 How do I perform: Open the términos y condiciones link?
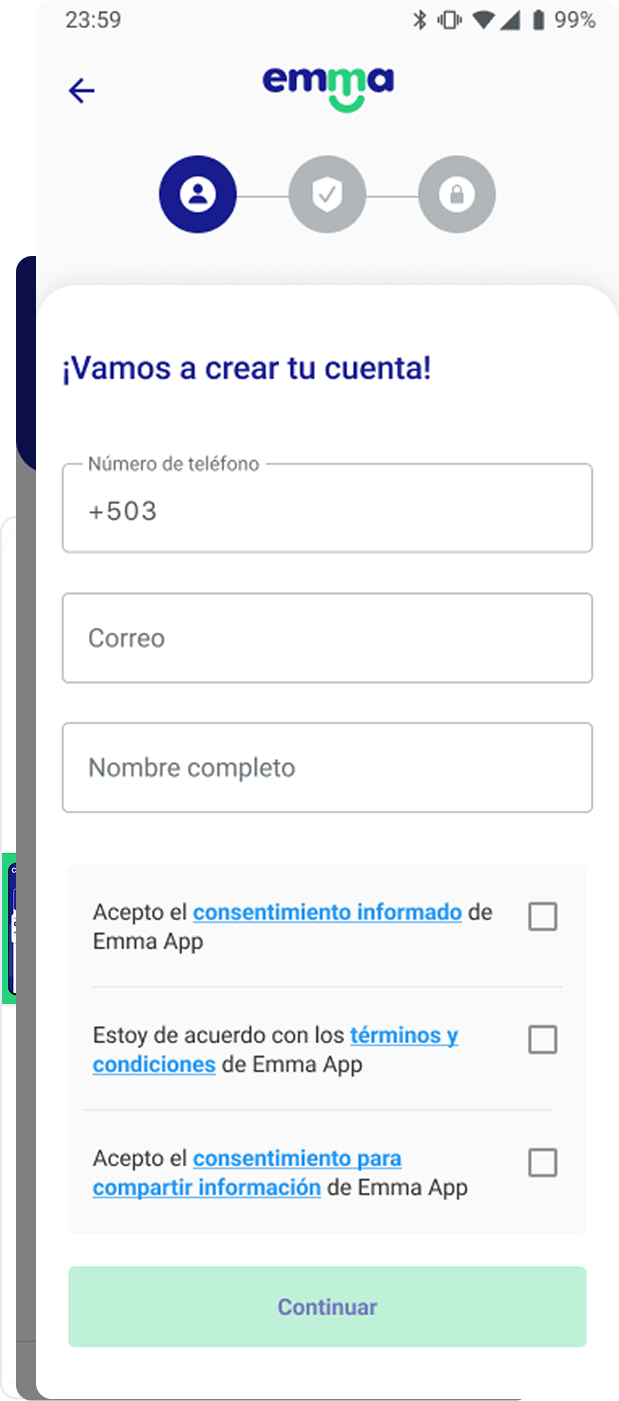pos(404,1035)
